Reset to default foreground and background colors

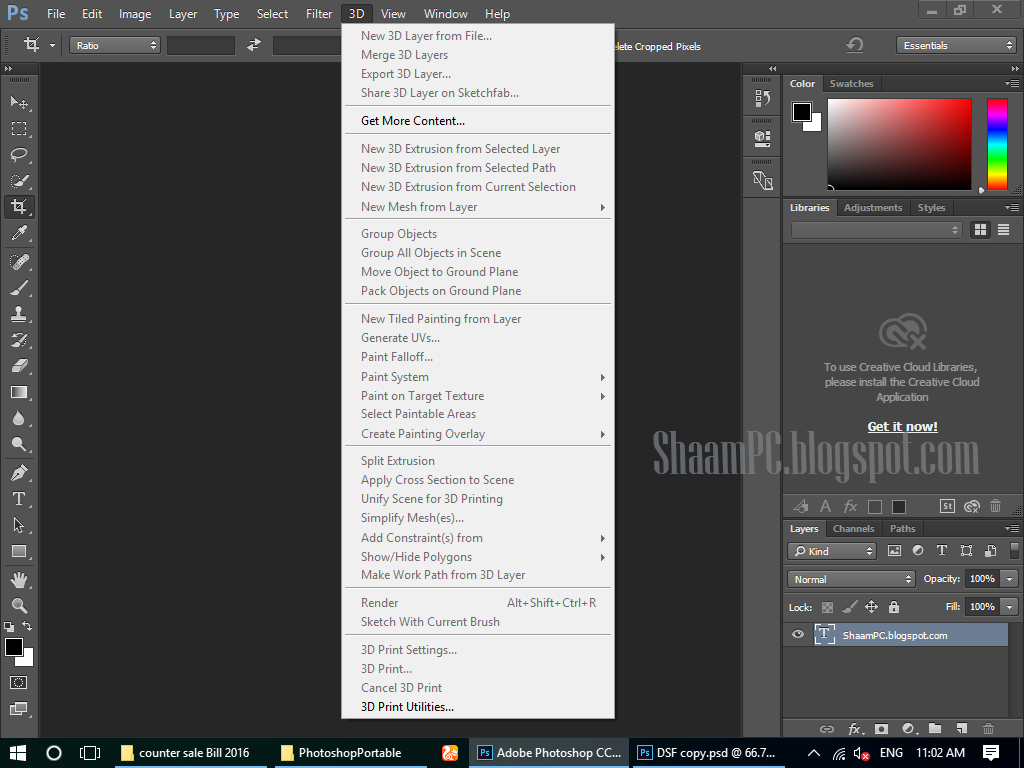click(9, 627)
